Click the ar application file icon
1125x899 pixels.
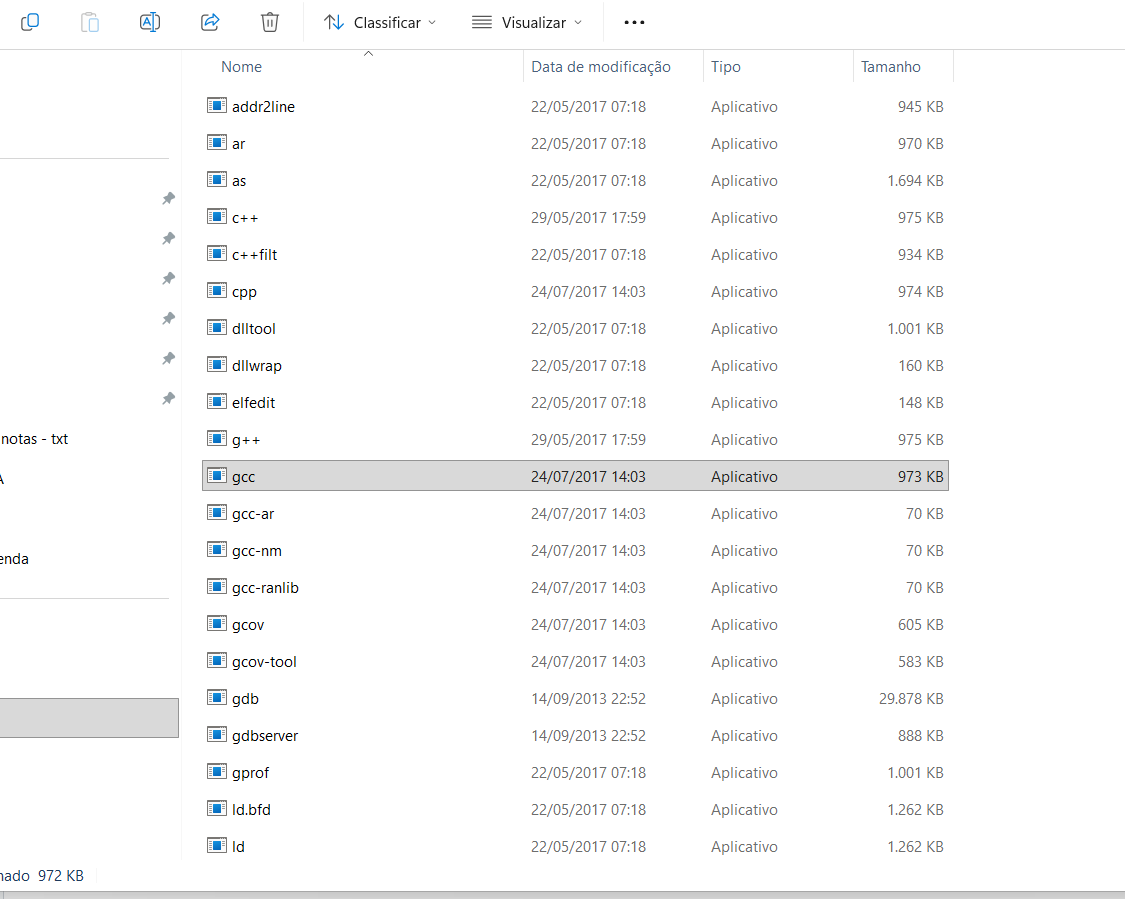(x=217, y=143)
